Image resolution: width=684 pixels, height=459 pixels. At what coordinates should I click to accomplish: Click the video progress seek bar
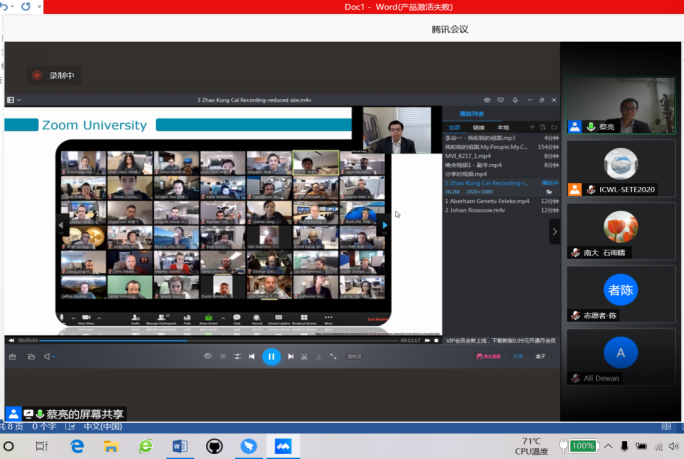pyautogui.click(x=220, y=340)
